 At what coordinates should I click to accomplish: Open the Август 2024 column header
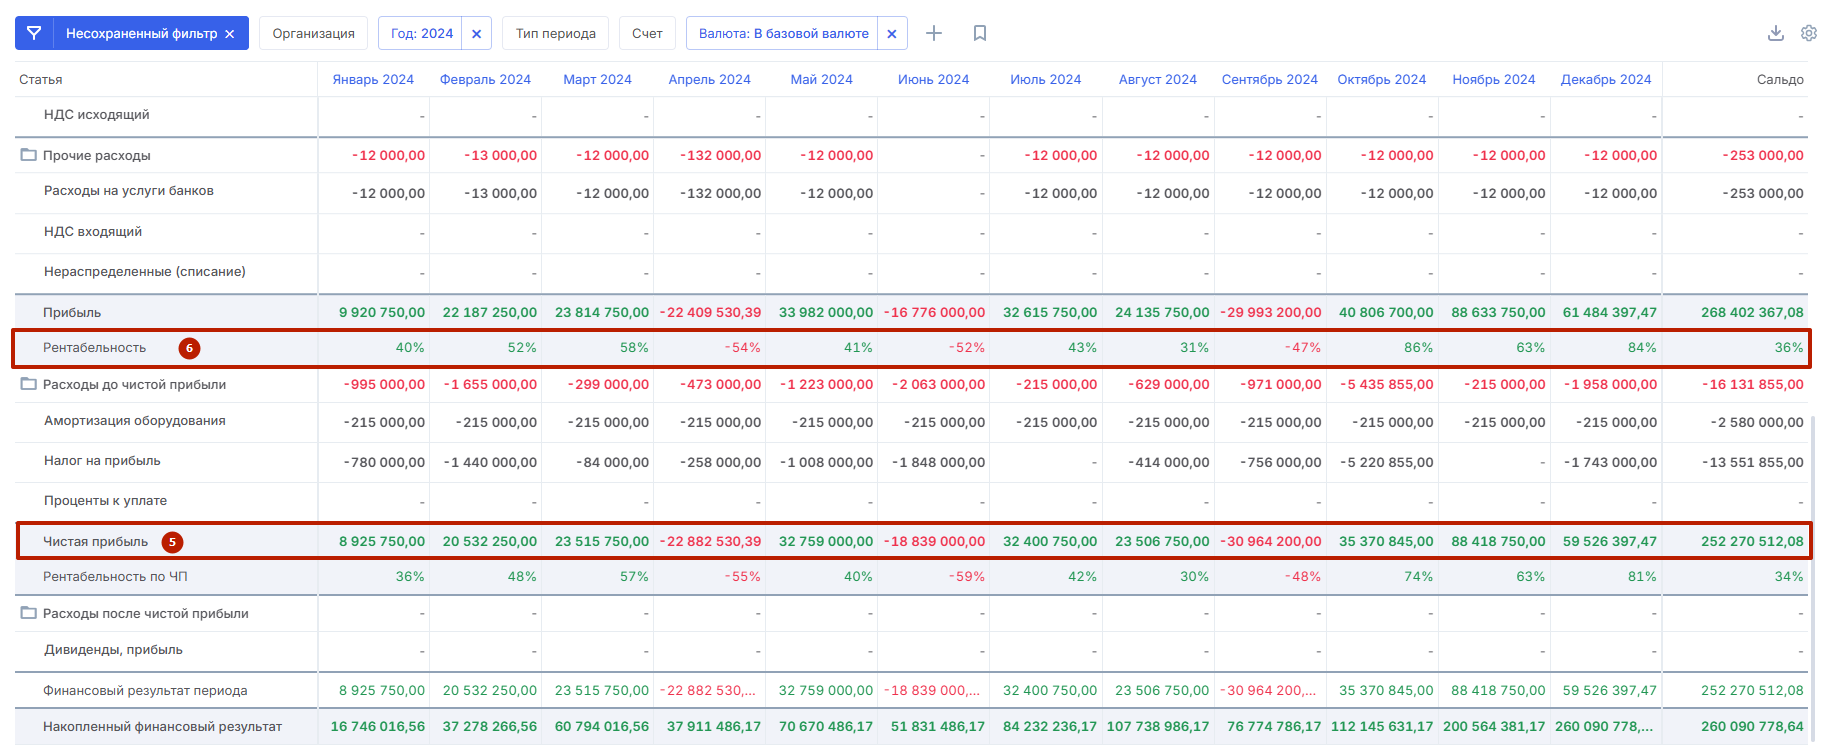pyautogui.click(x=1157, y=80)
